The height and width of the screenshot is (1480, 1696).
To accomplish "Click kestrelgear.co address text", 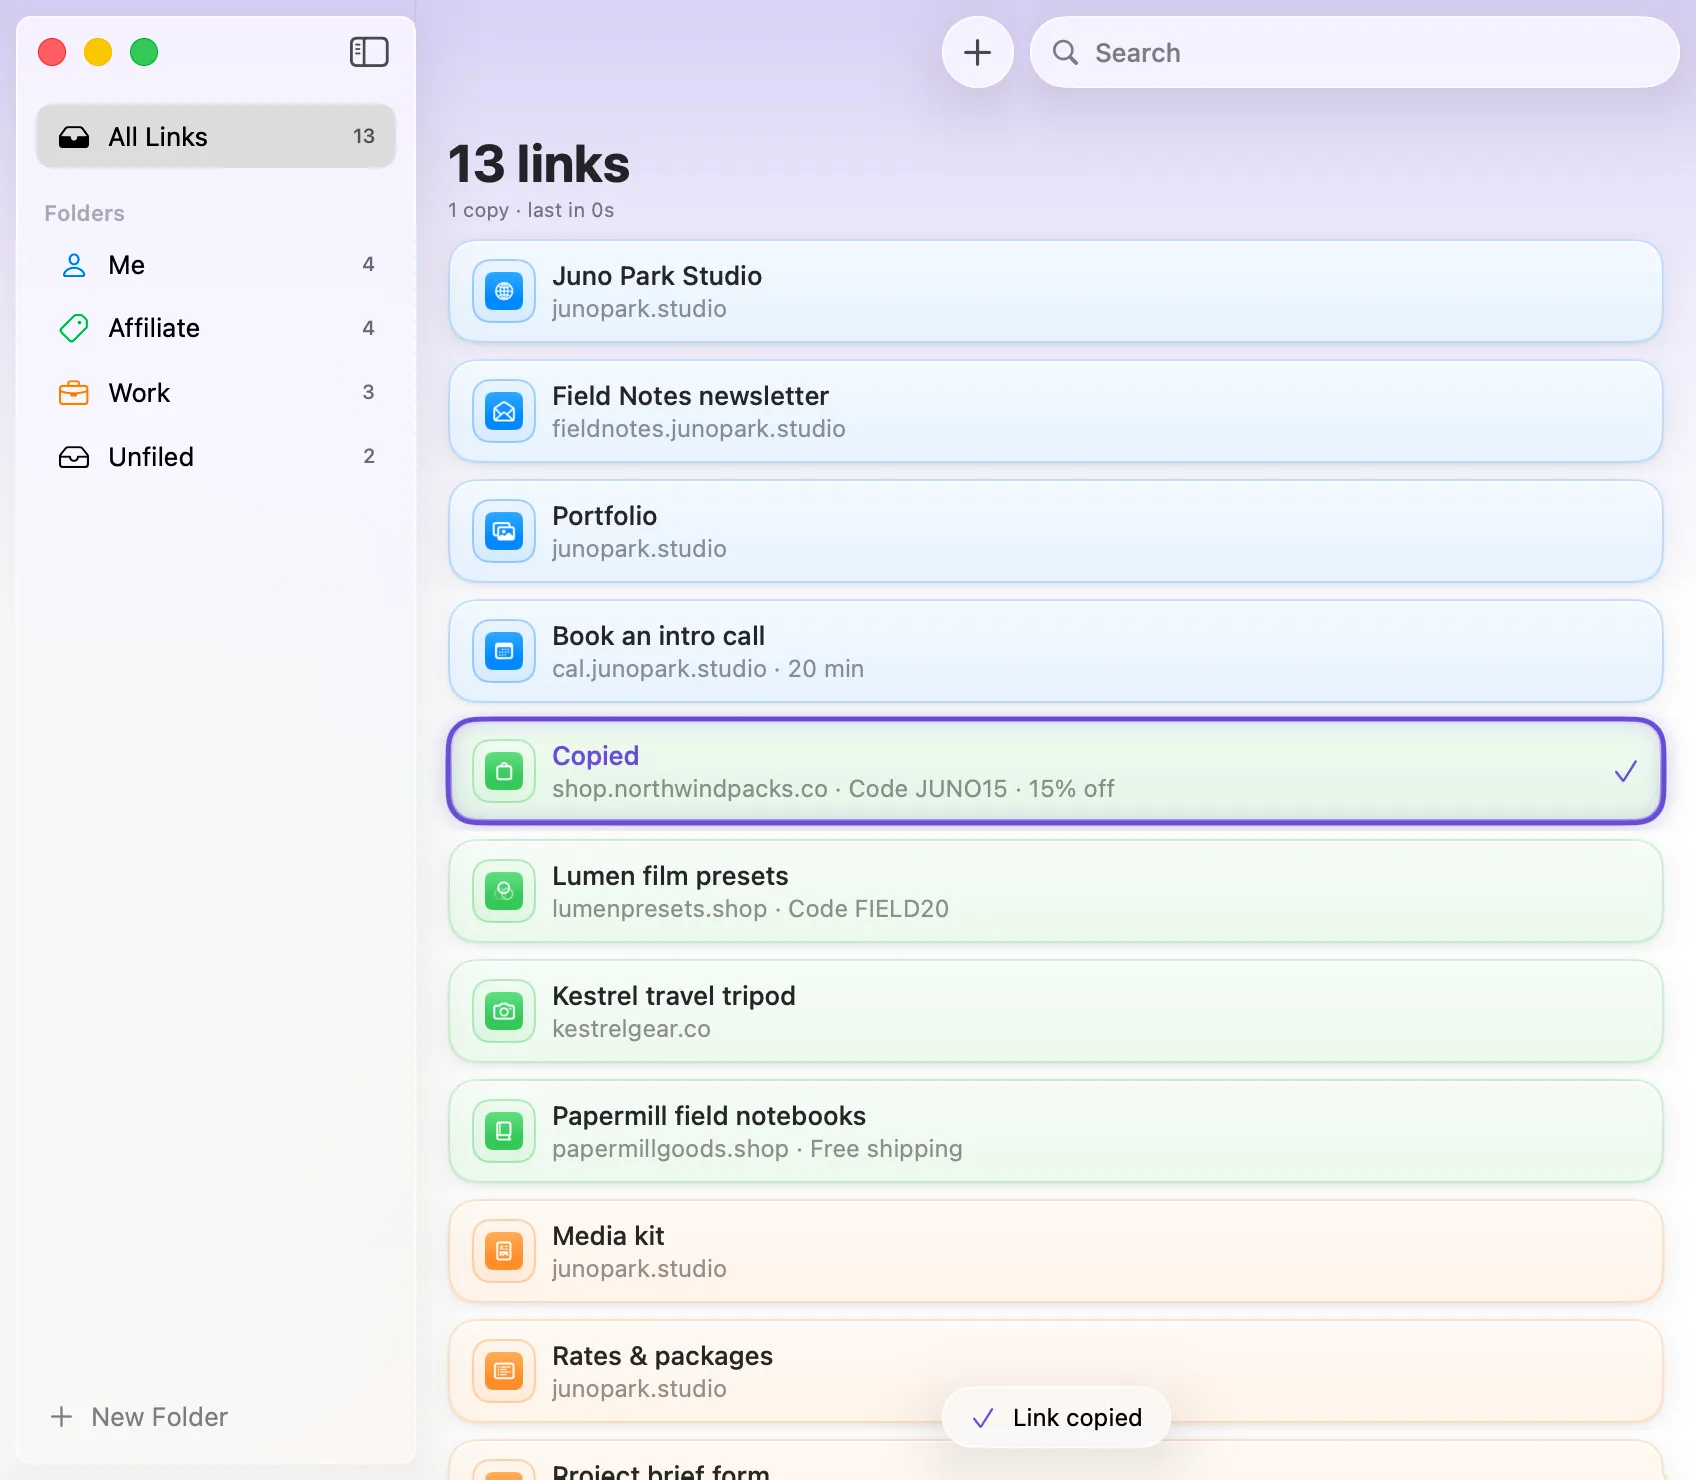I will [631, 1029].
